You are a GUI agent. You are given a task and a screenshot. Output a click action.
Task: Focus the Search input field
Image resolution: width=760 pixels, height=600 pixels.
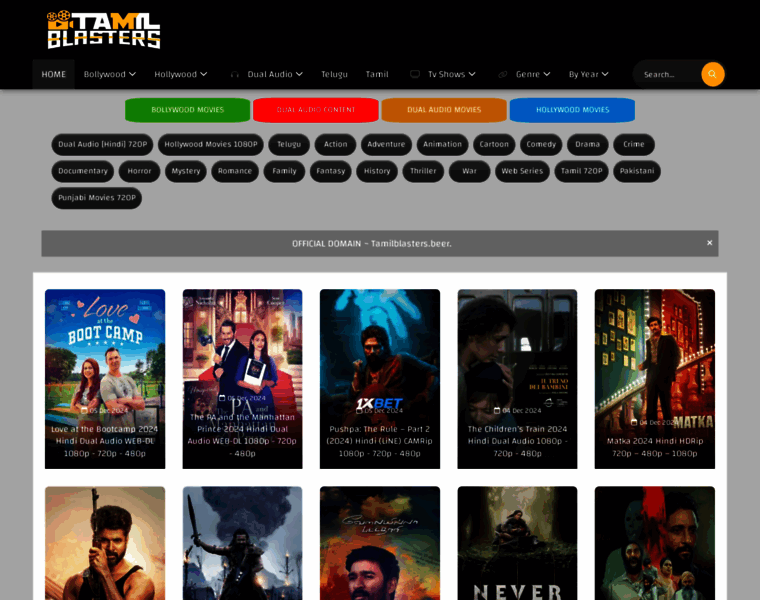pyautogui.click(x=669, y=75)
